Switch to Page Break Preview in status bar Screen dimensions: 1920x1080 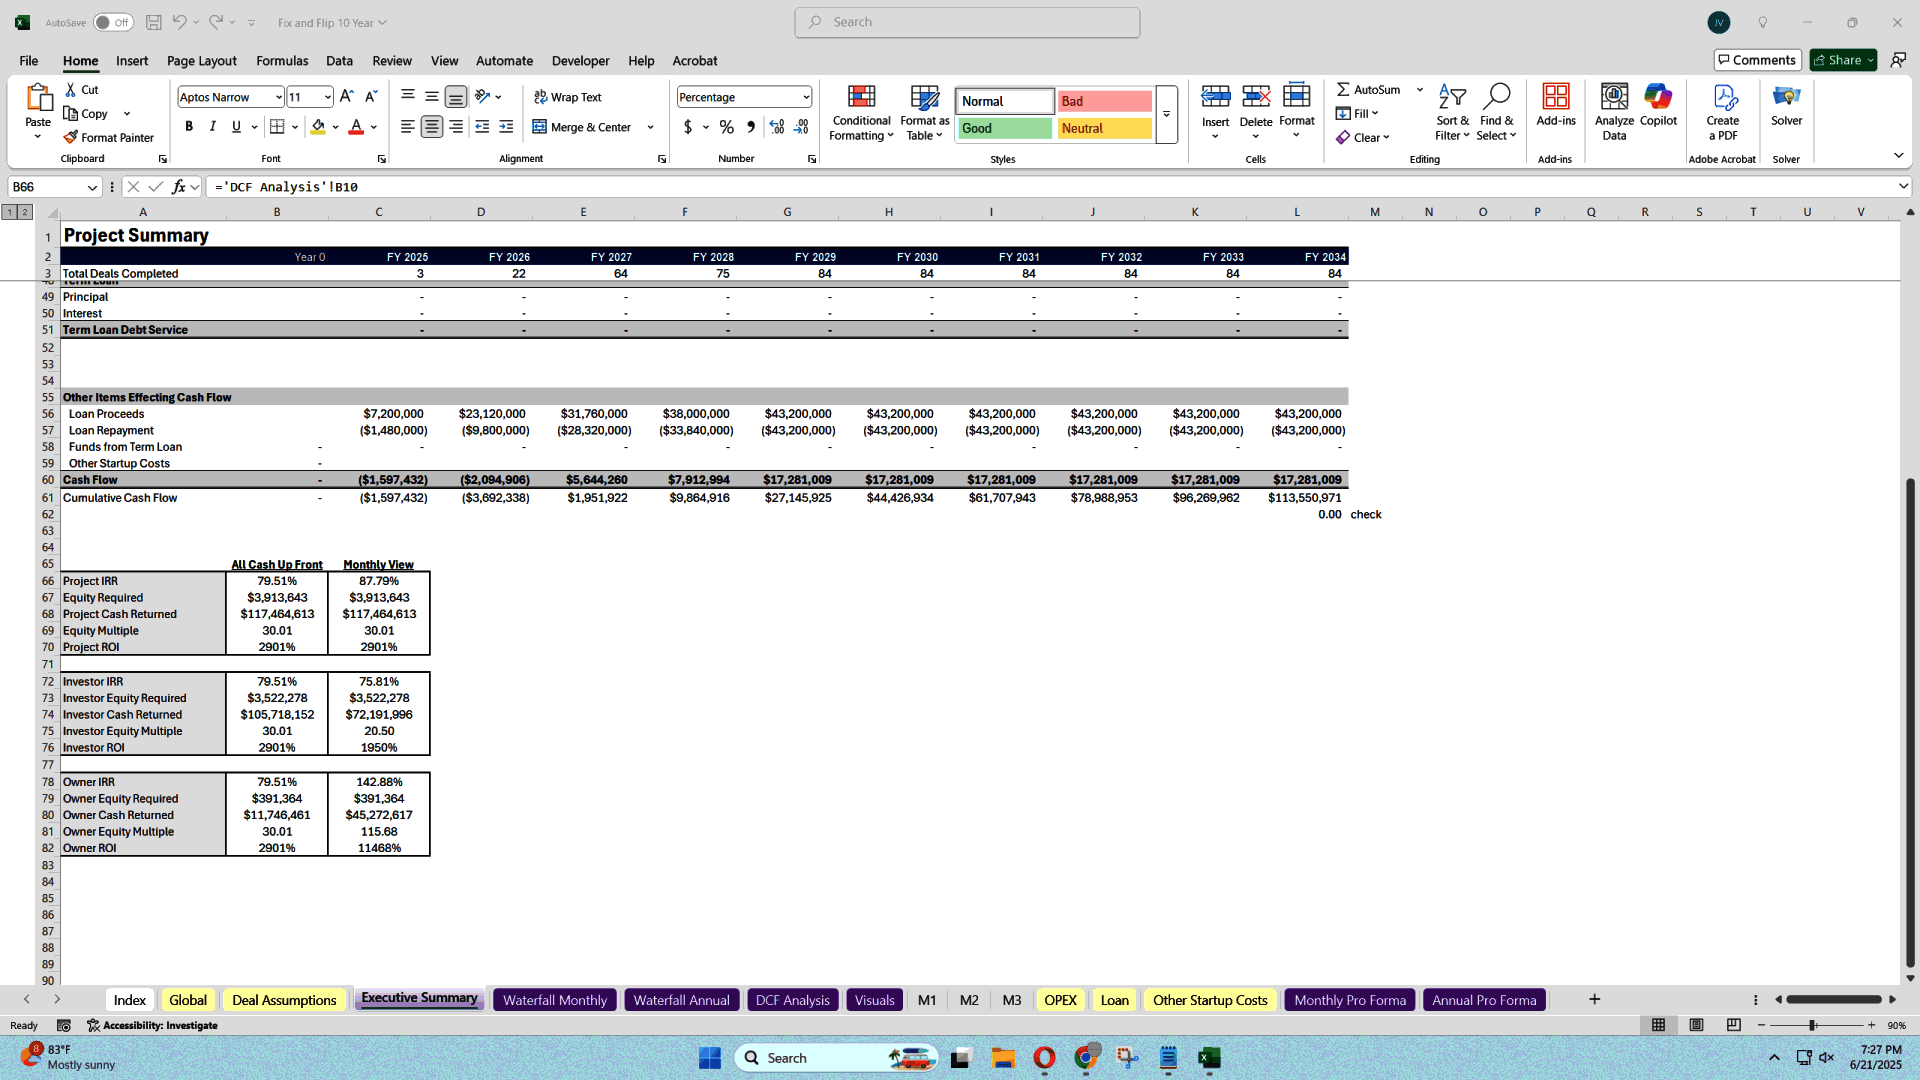click(x=1733, y=1025)
